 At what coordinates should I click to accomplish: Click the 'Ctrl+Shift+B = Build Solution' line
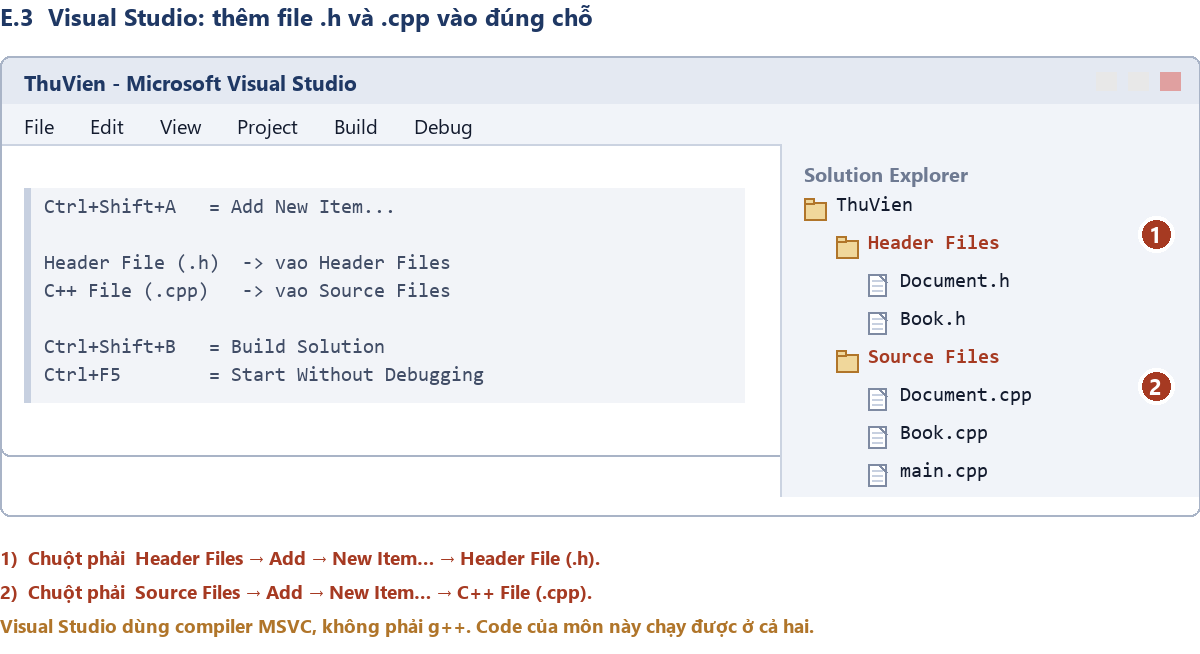click(x=214, y=347)
